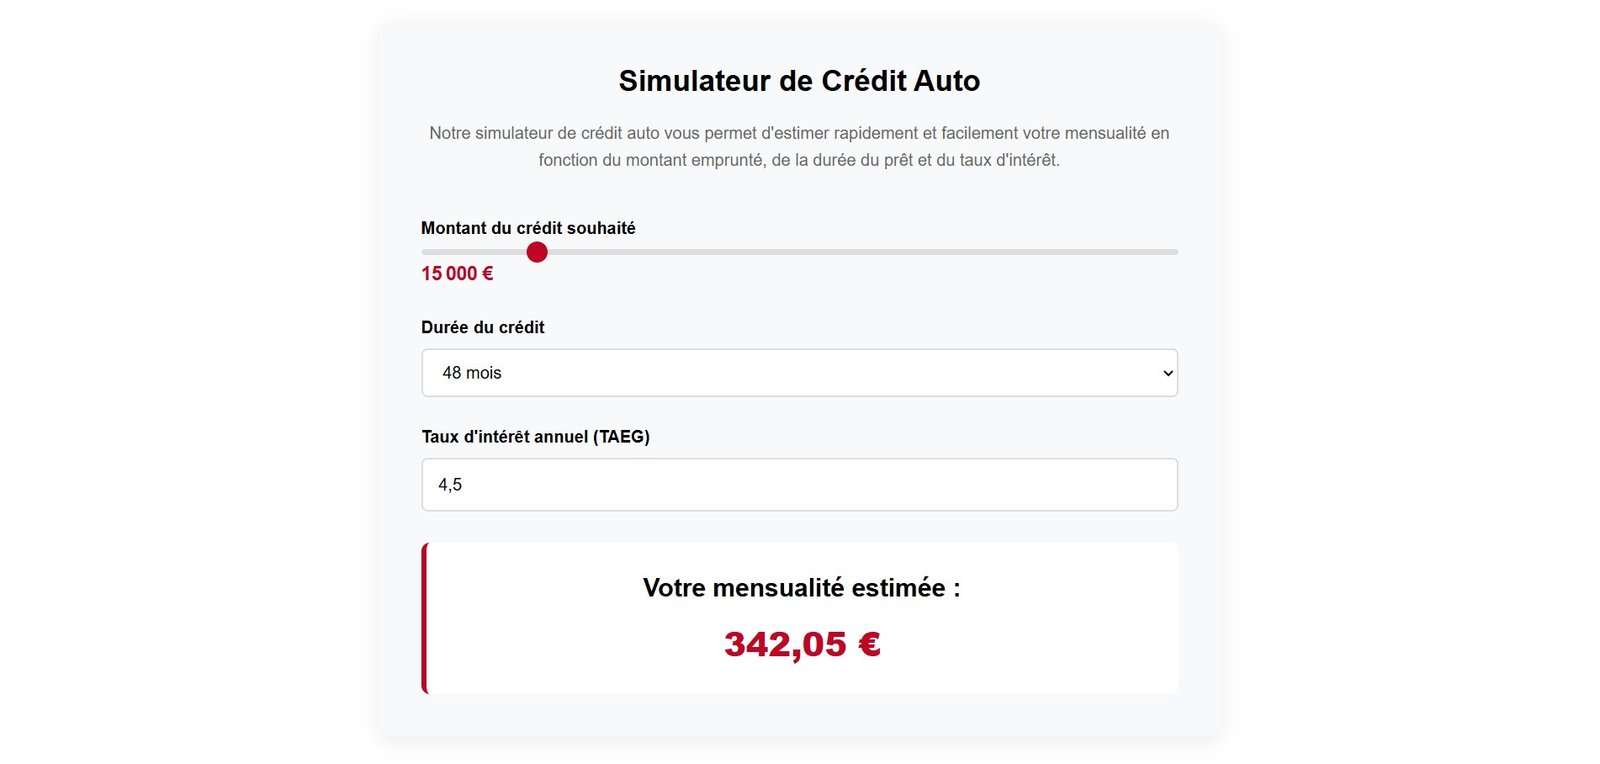1600x764 pixels.
Task: Click the "342,05 €" monthly payment result
Action: point(802,644)
